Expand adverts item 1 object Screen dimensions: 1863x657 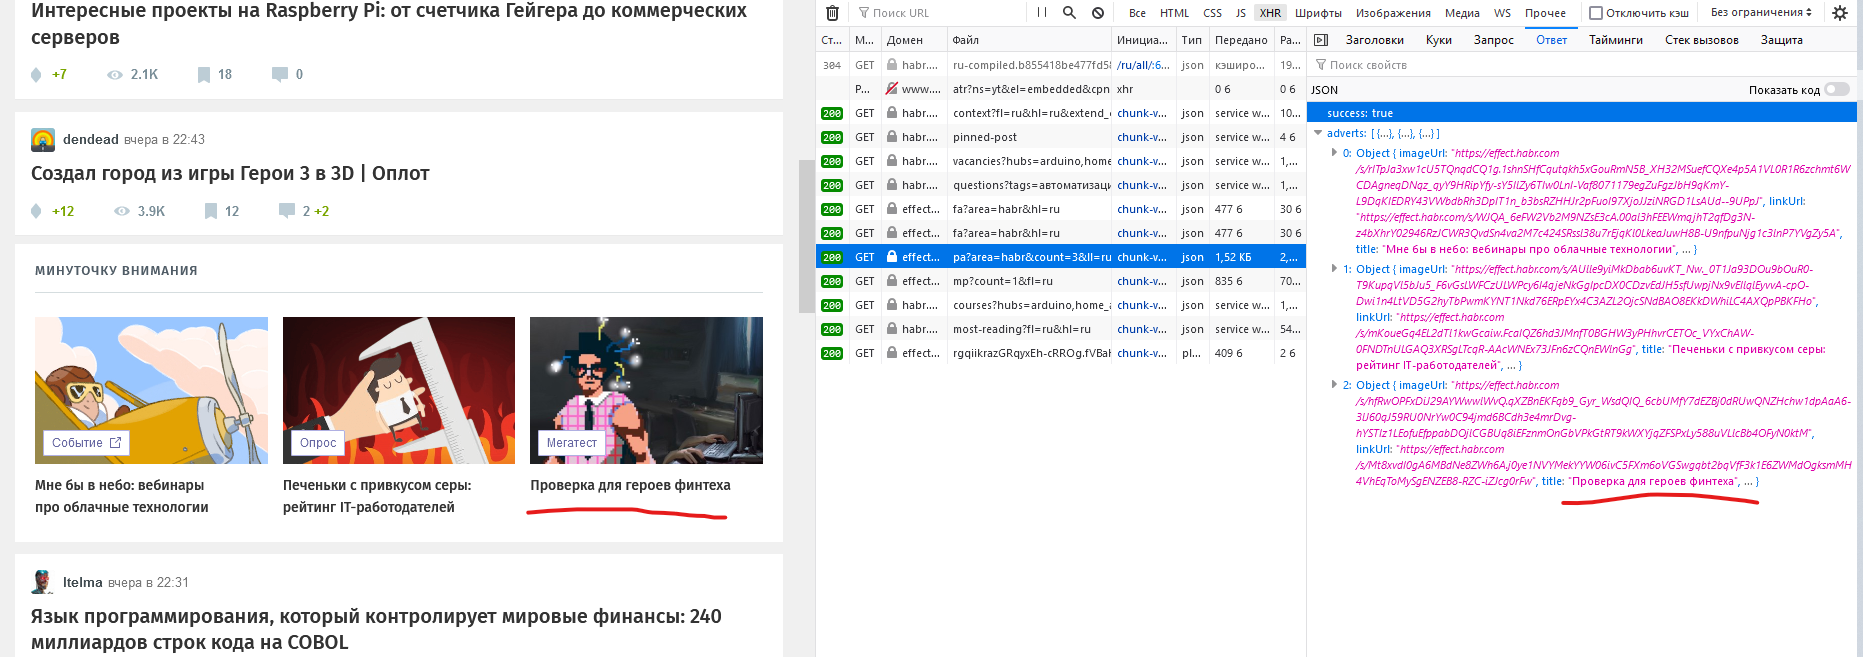[1334, 269]
